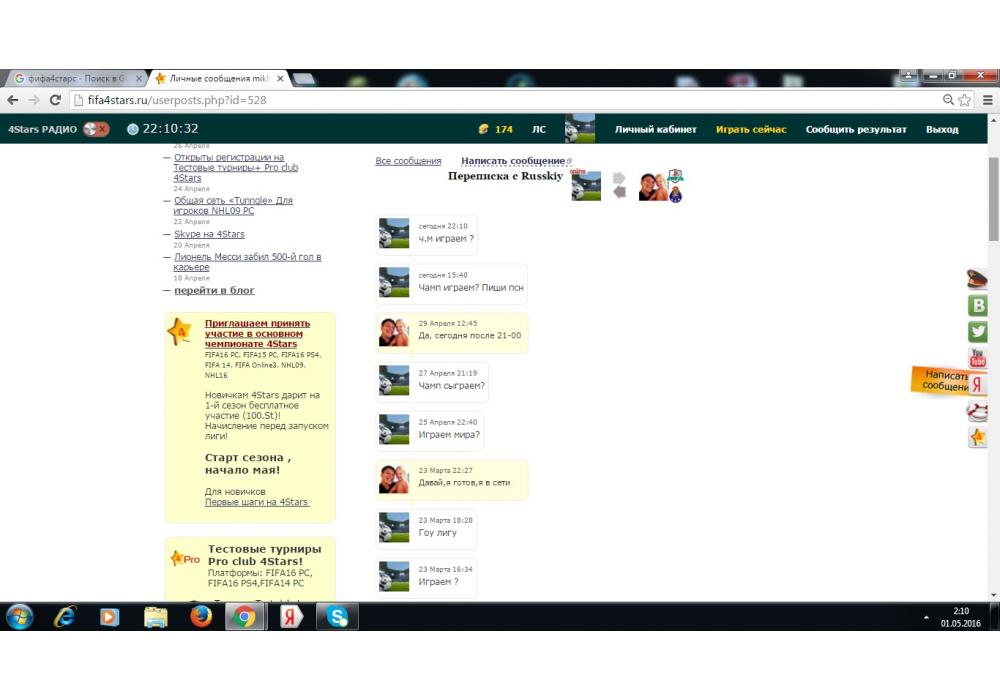Open the VKontakte green B icon
This screenshot has height=700, width=1000.
click(978, 305)
